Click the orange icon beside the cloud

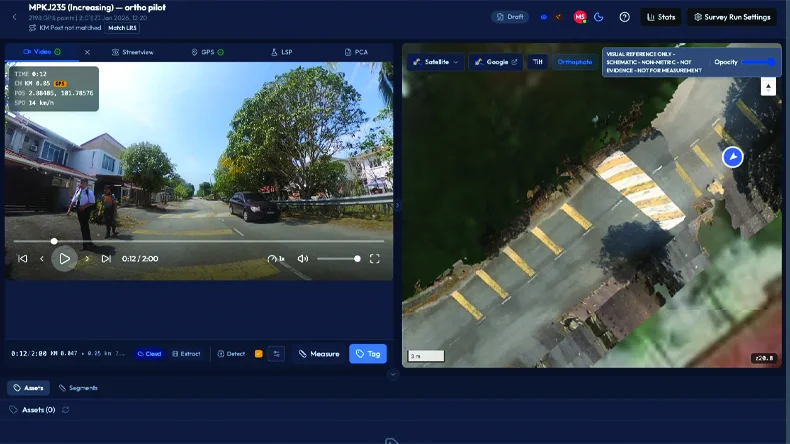point(558,17)
